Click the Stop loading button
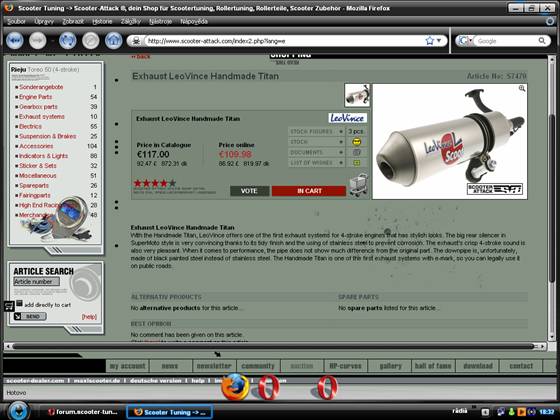560x420 pixels. point(91,41)
